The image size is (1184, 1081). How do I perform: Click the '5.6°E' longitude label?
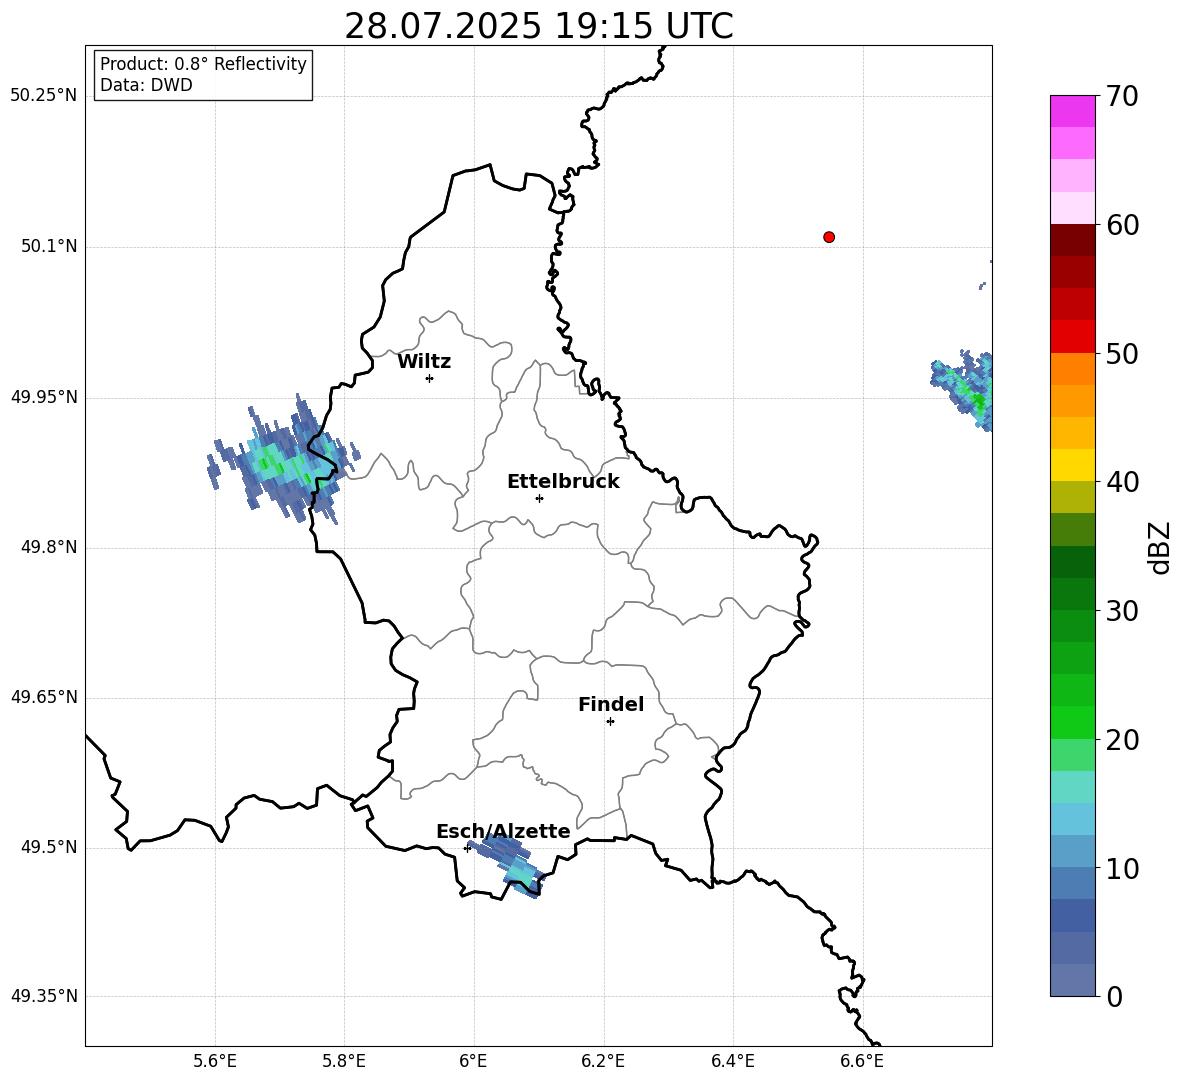click(x=215, y=1062)
